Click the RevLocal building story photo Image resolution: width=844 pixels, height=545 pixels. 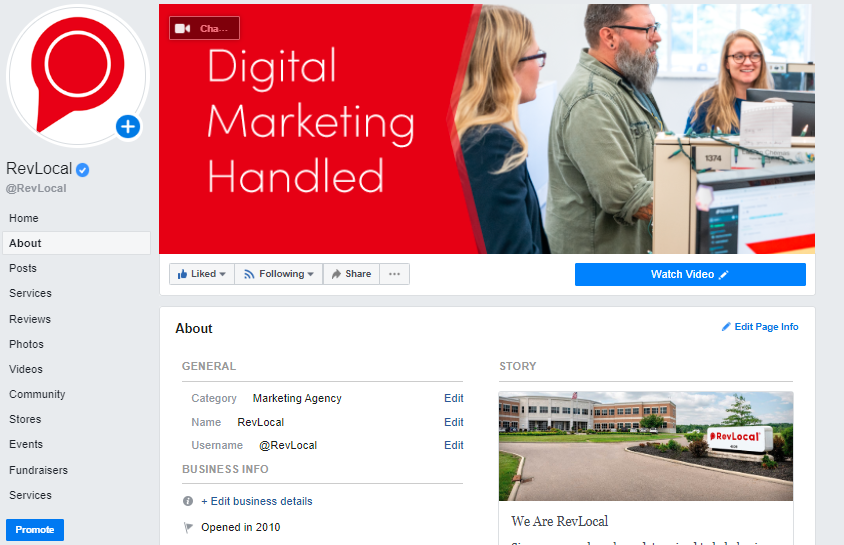tap(646, 446)
